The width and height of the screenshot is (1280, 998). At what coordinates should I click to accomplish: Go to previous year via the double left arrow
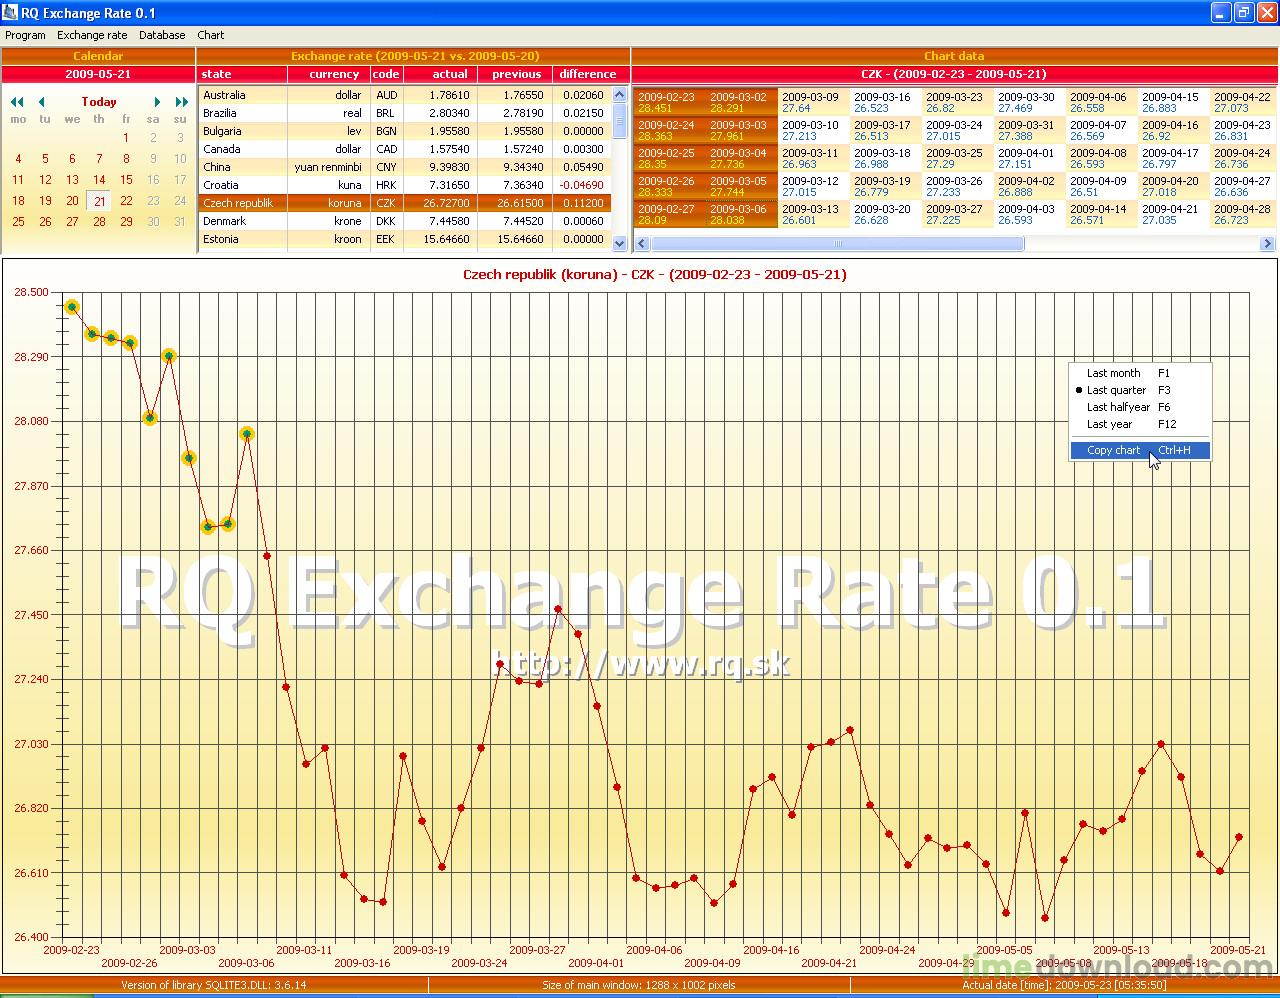tap(16, 101)
